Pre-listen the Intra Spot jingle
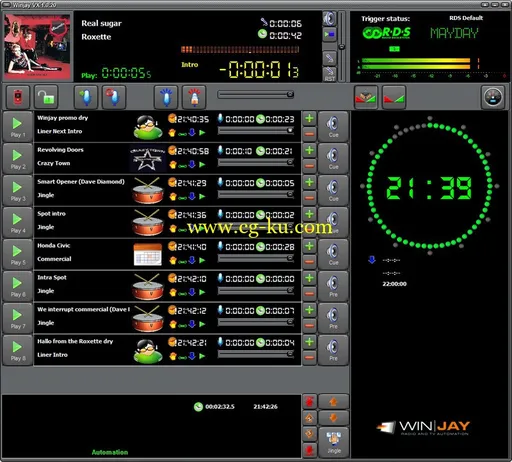The height and width of the screenshot is (462, 512). [333, 287]
